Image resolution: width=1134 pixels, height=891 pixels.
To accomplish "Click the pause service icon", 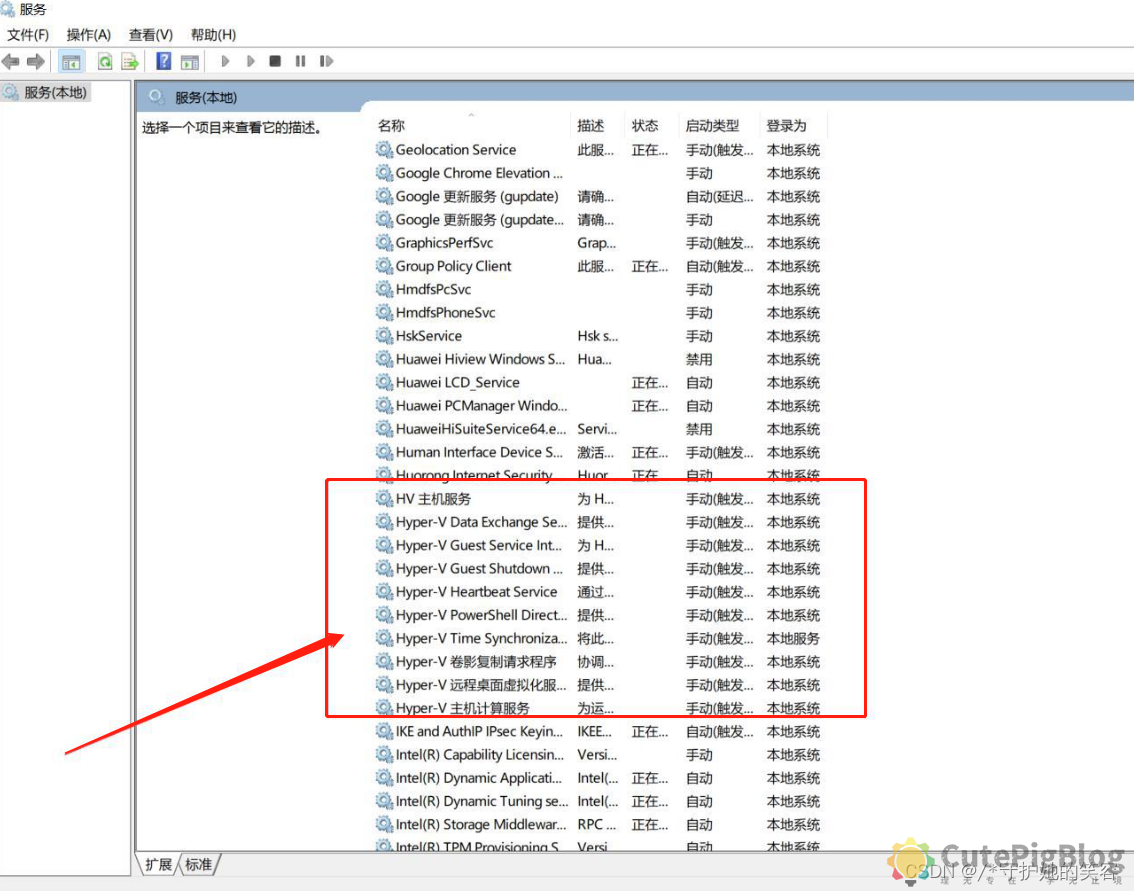I will tap(299, 61).
